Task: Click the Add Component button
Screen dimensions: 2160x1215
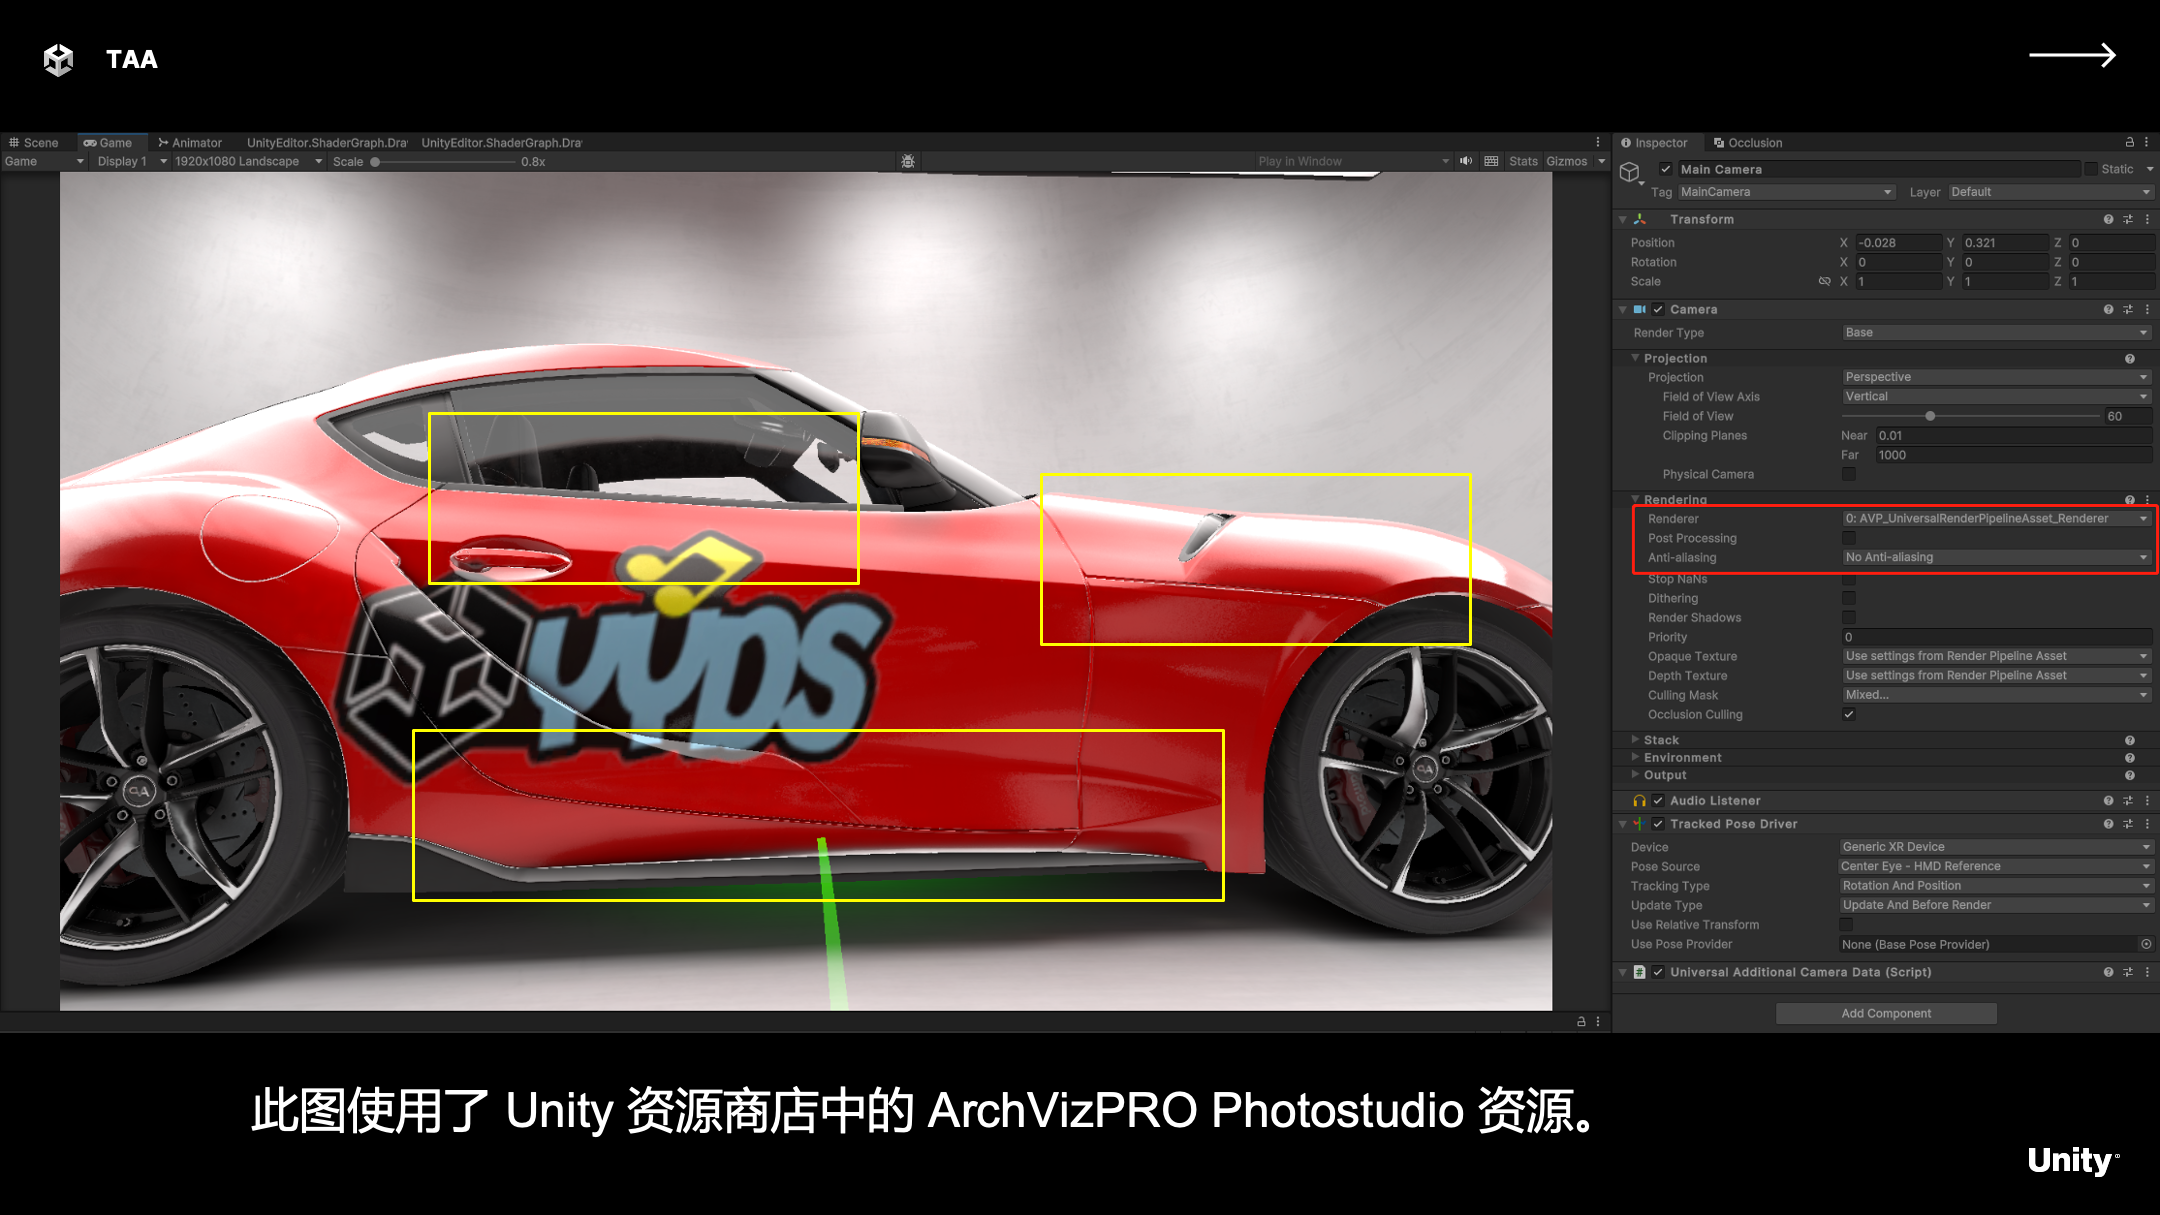Action: 1885,1013
